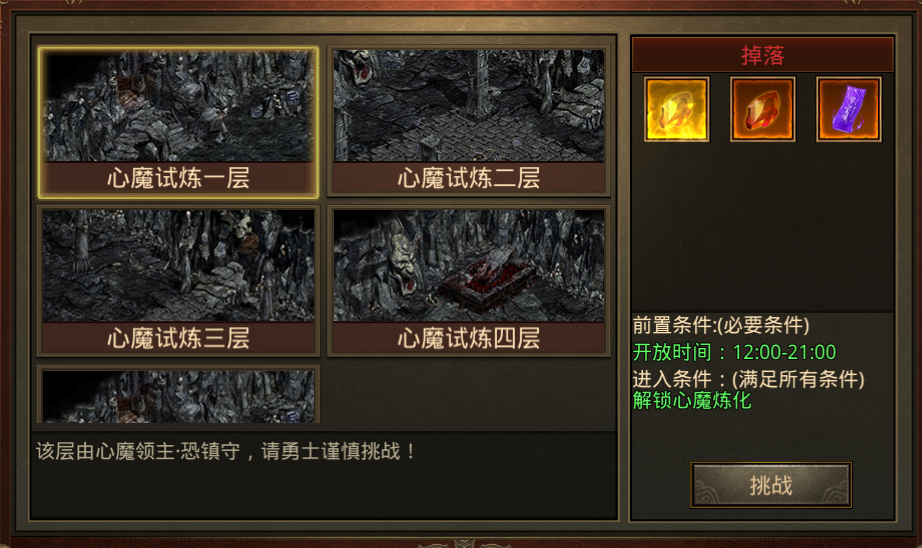Click the empty area below the drop icons
The width and height of the screenshot is (922, 548).
tap(763, 226)
